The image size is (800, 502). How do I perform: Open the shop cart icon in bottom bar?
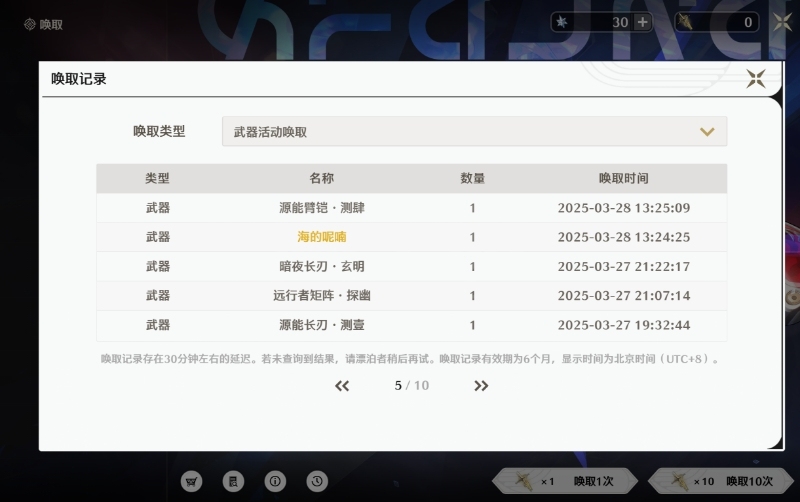191,481
